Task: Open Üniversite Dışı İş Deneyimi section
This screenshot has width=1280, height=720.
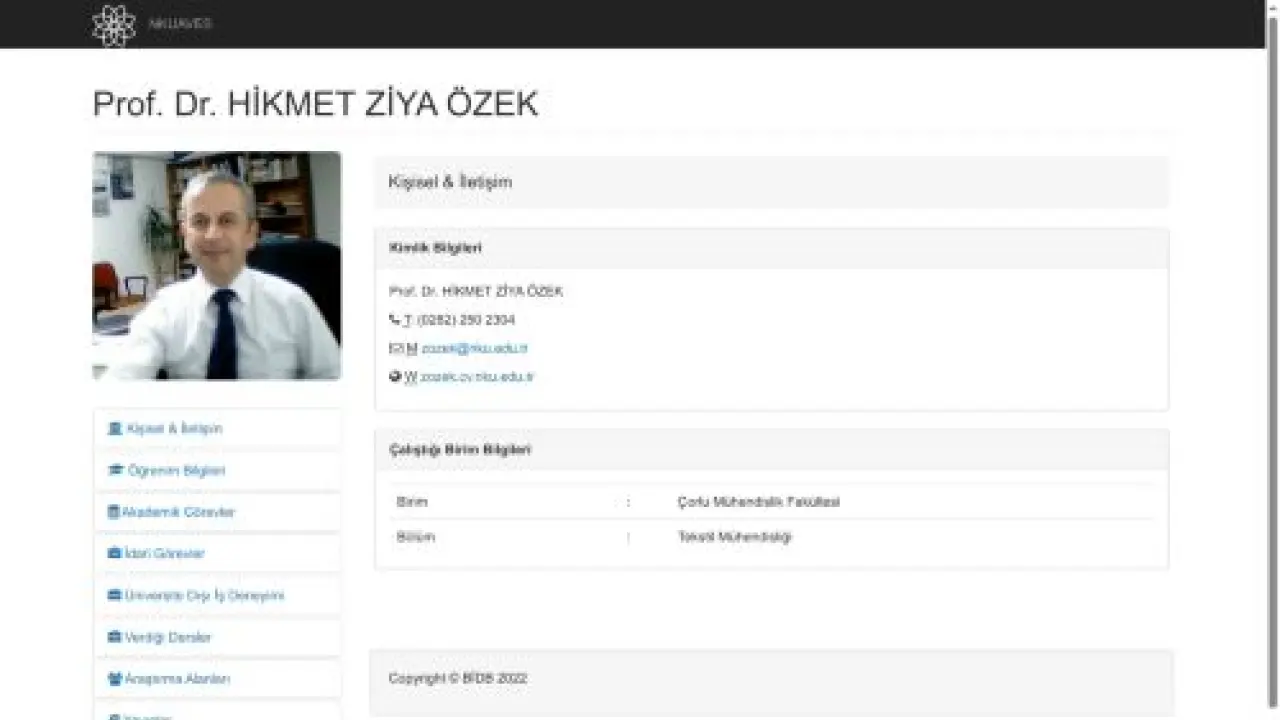Action: click(x=217, y=596)
